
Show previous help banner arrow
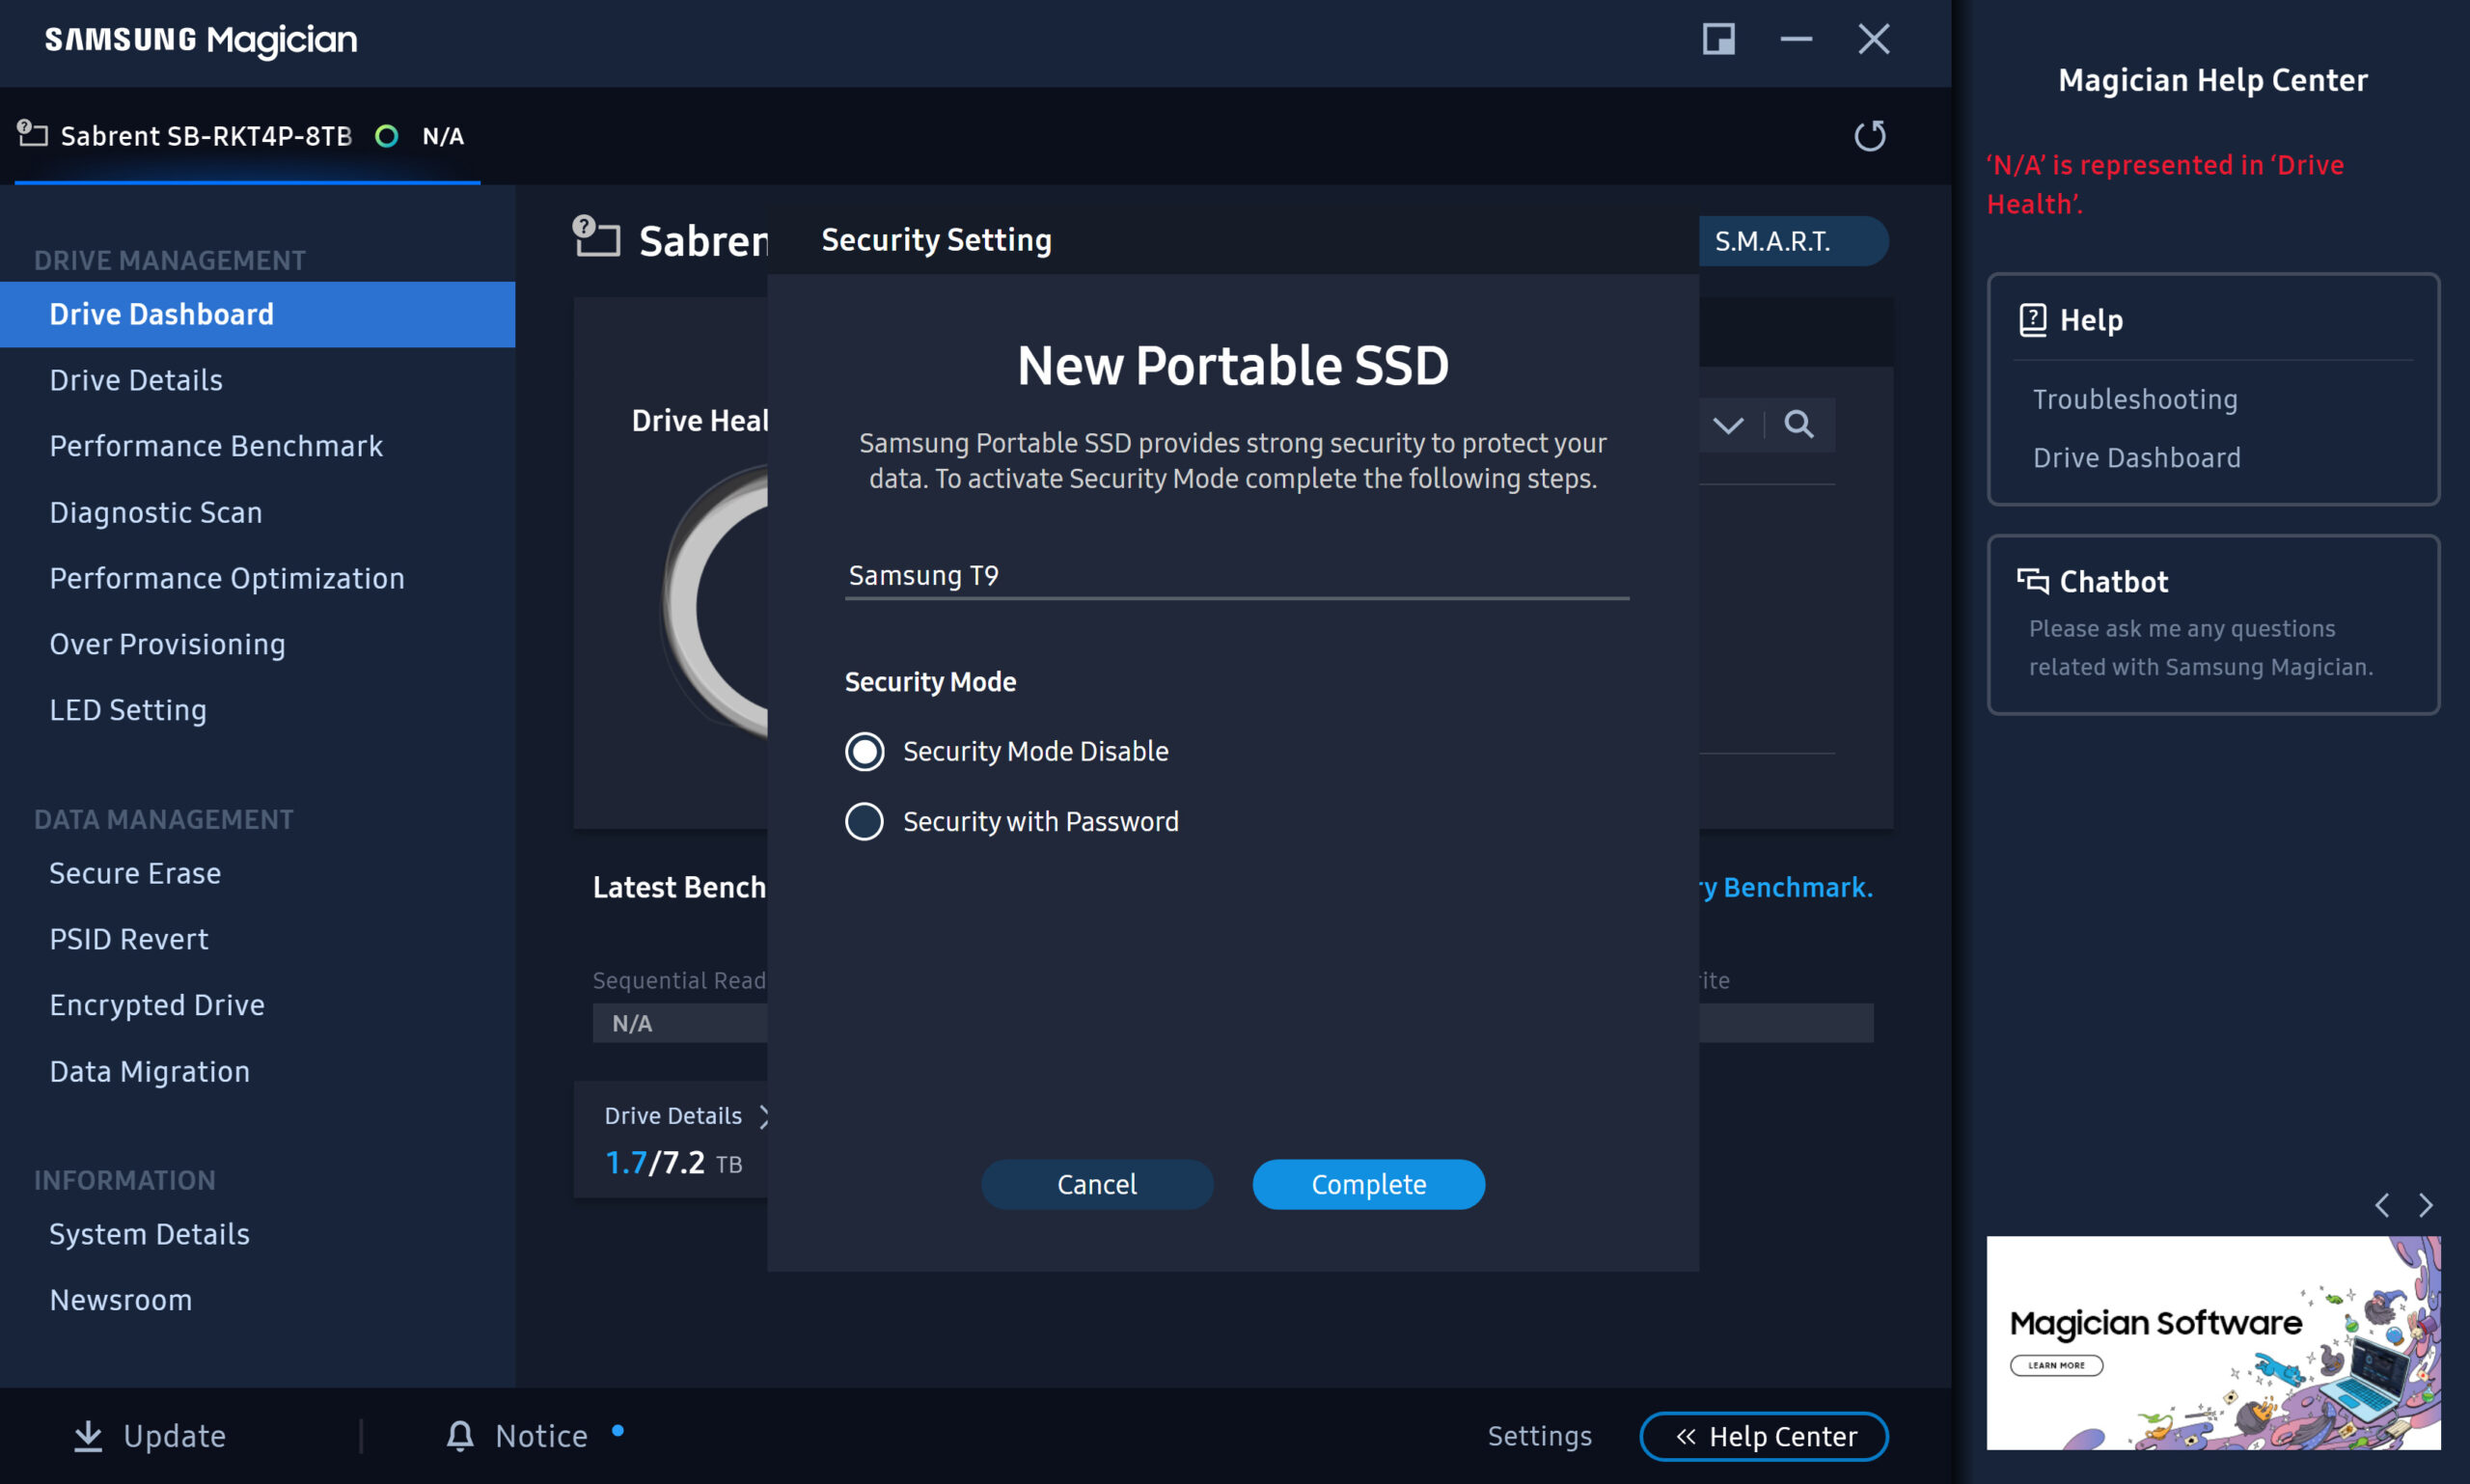pos(2382,1205)
